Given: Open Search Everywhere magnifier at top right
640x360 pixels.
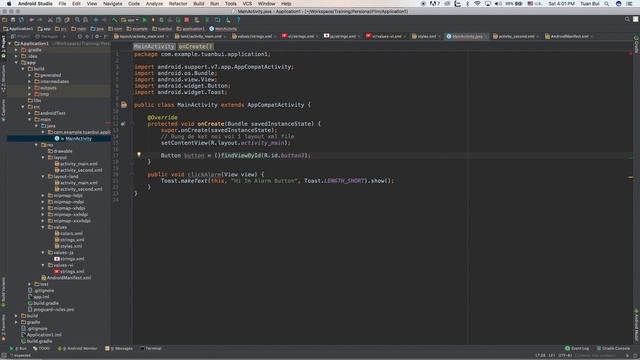Looking at the screenshot, I should click(x=627, y=19).
